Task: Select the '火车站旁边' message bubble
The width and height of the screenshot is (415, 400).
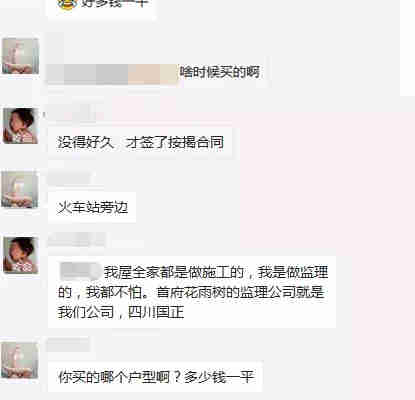Action: 92,207
